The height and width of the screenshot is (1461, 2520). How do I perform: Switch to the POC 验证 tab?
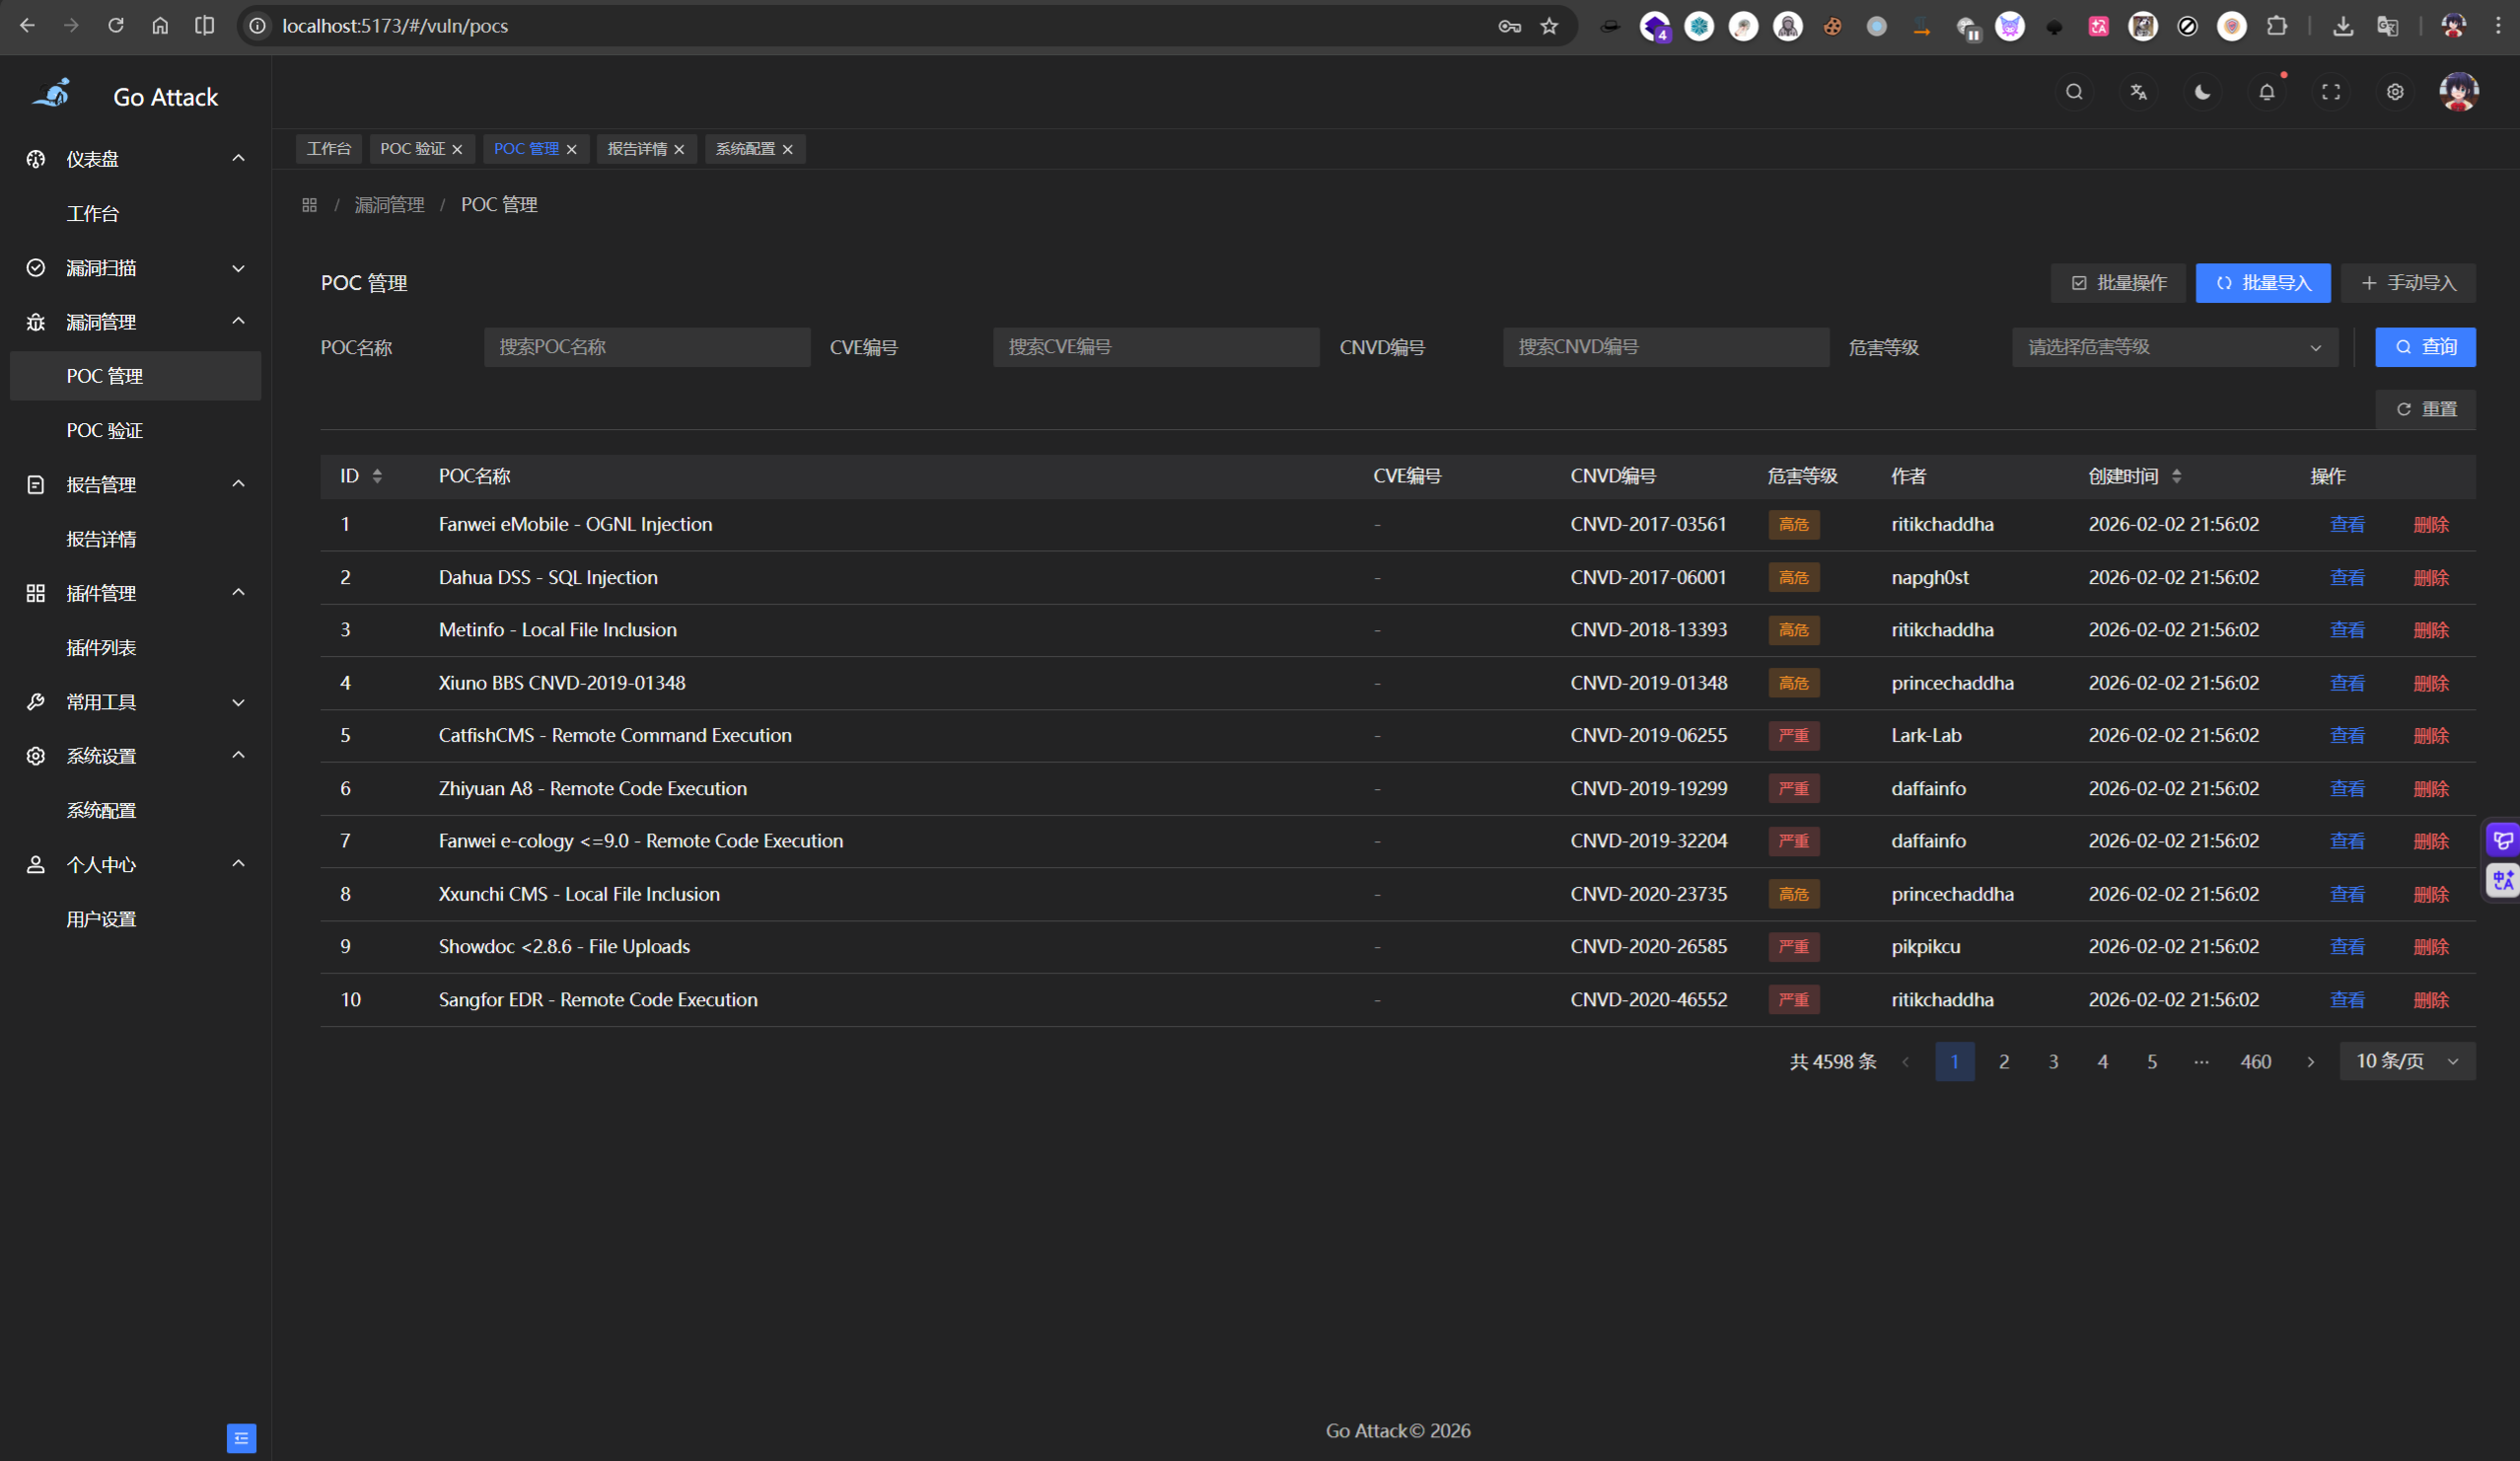[412, 149]
